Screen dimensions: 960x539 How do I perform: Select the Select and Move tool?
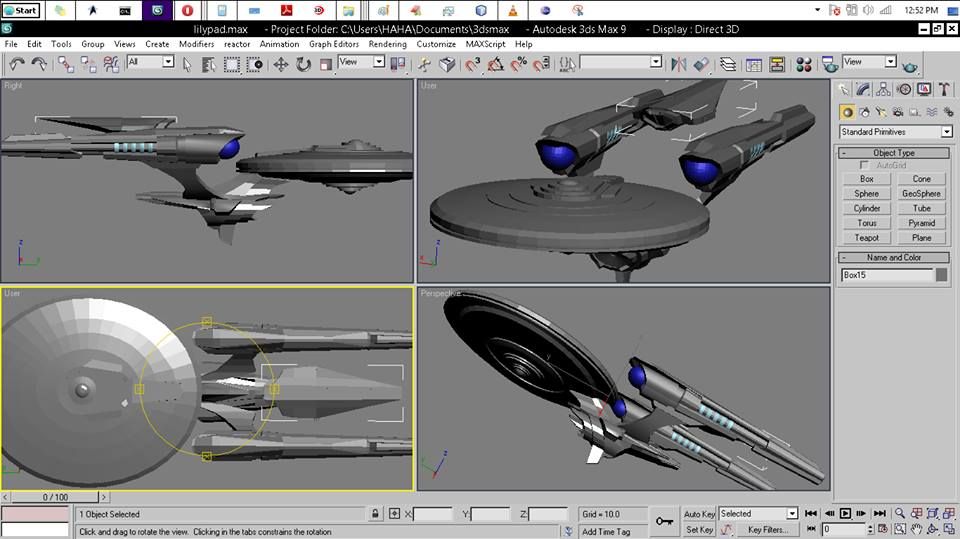(x=280, y=64)
